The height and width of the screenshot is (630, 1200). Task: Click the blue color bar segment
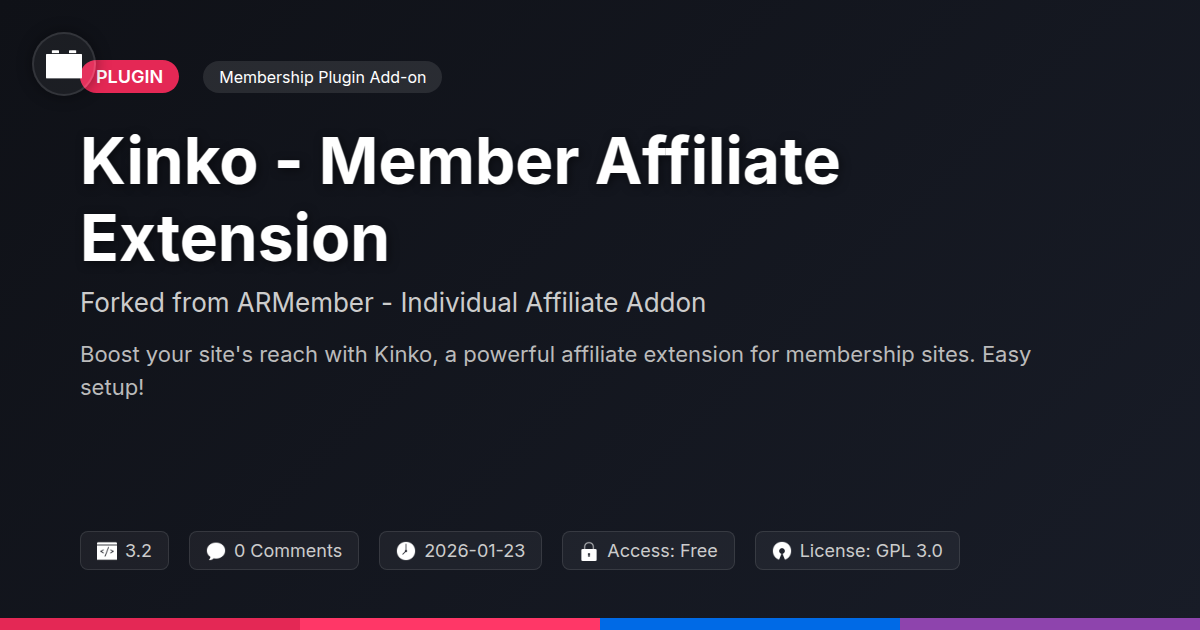(x=750, y=623)
